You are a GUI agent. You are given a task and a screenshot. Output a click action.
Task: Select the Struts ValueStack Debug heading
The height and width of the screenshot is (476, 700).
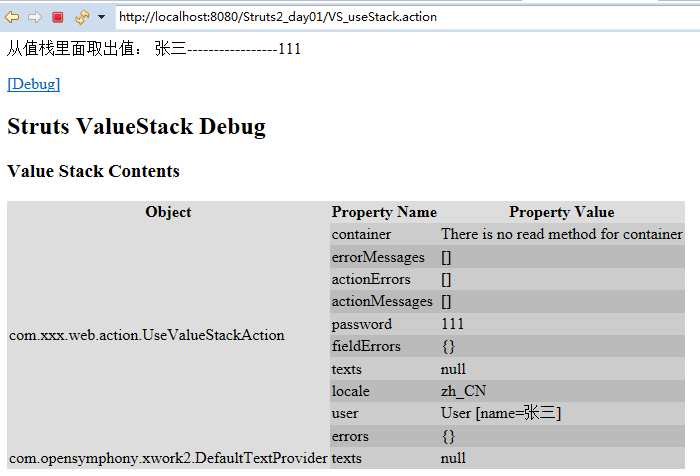[x=136, y=126]
